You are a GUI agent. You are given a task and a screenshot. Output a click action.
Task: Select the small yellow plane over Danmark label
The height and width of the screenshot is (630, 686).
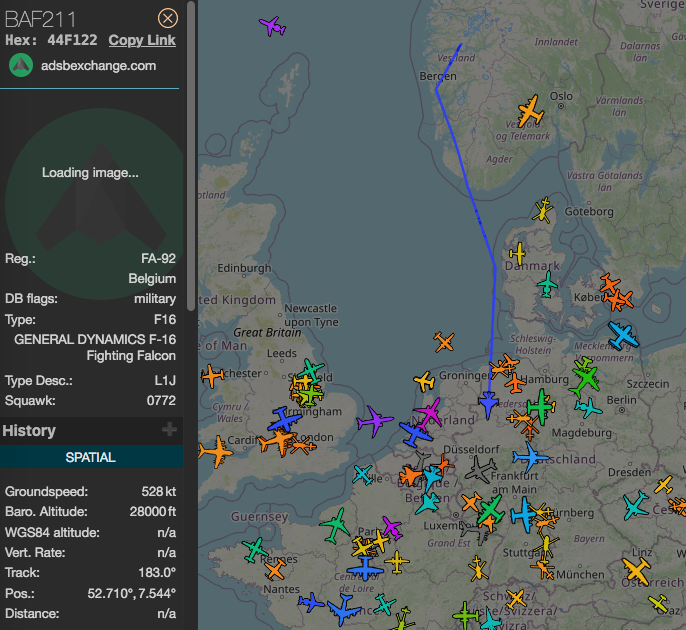point(518,254)
